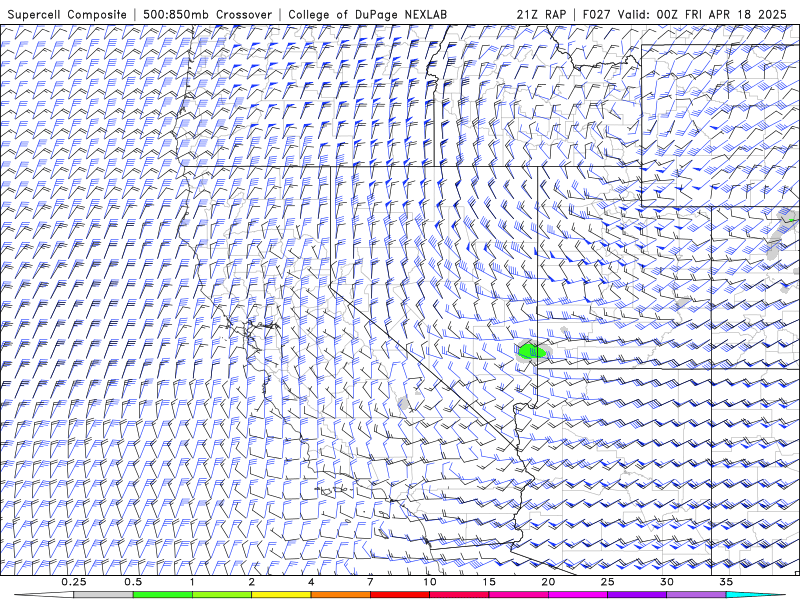Select the hot pink 15–20 legend swatch
This screenshot has height=600, width=800.
pyautogui.click(x=518, y=595)
